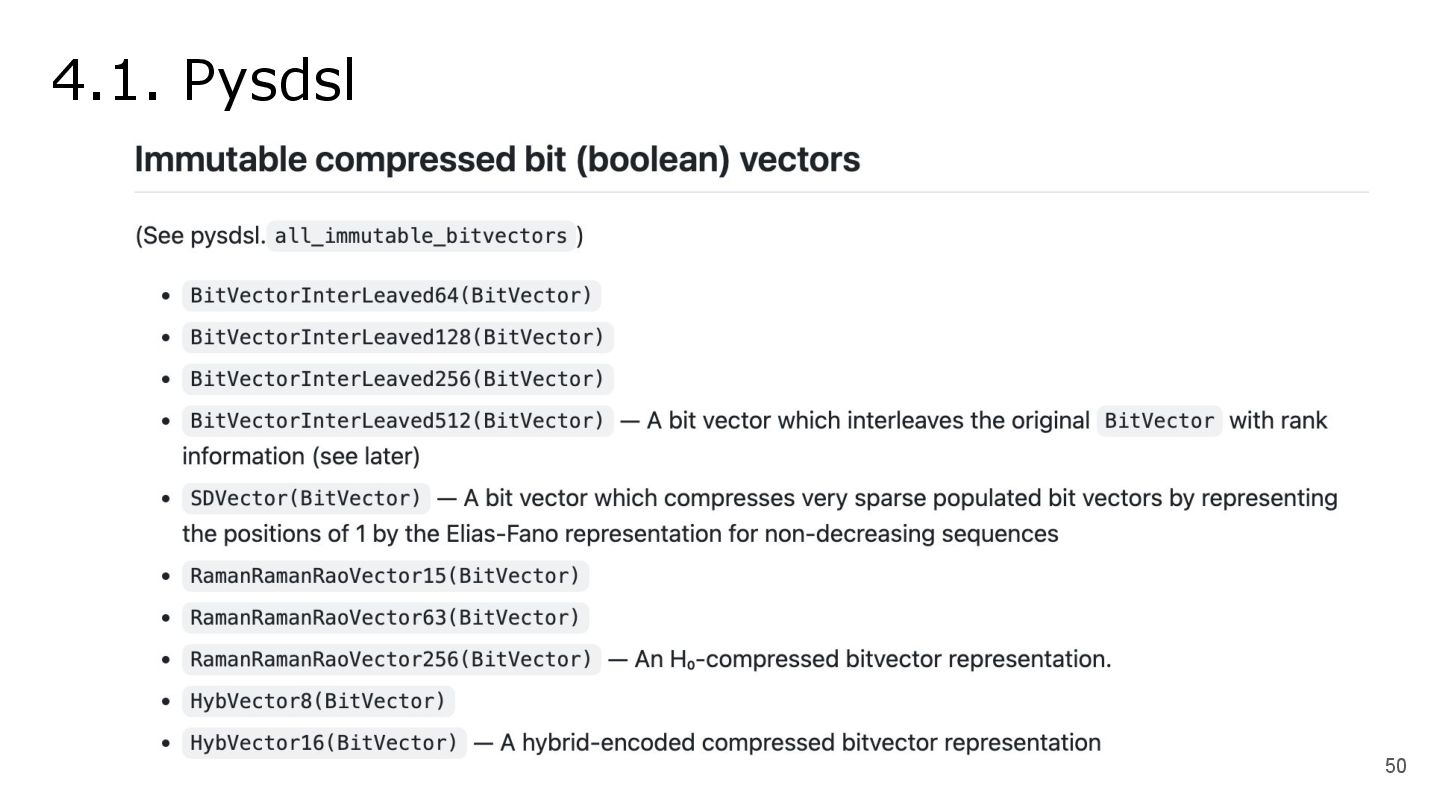Click the BitVectorInterLeaved256(BitVector) list item
Viewport: 1440px width, 810px height.
pyautogui.click(x=397, y=379)
